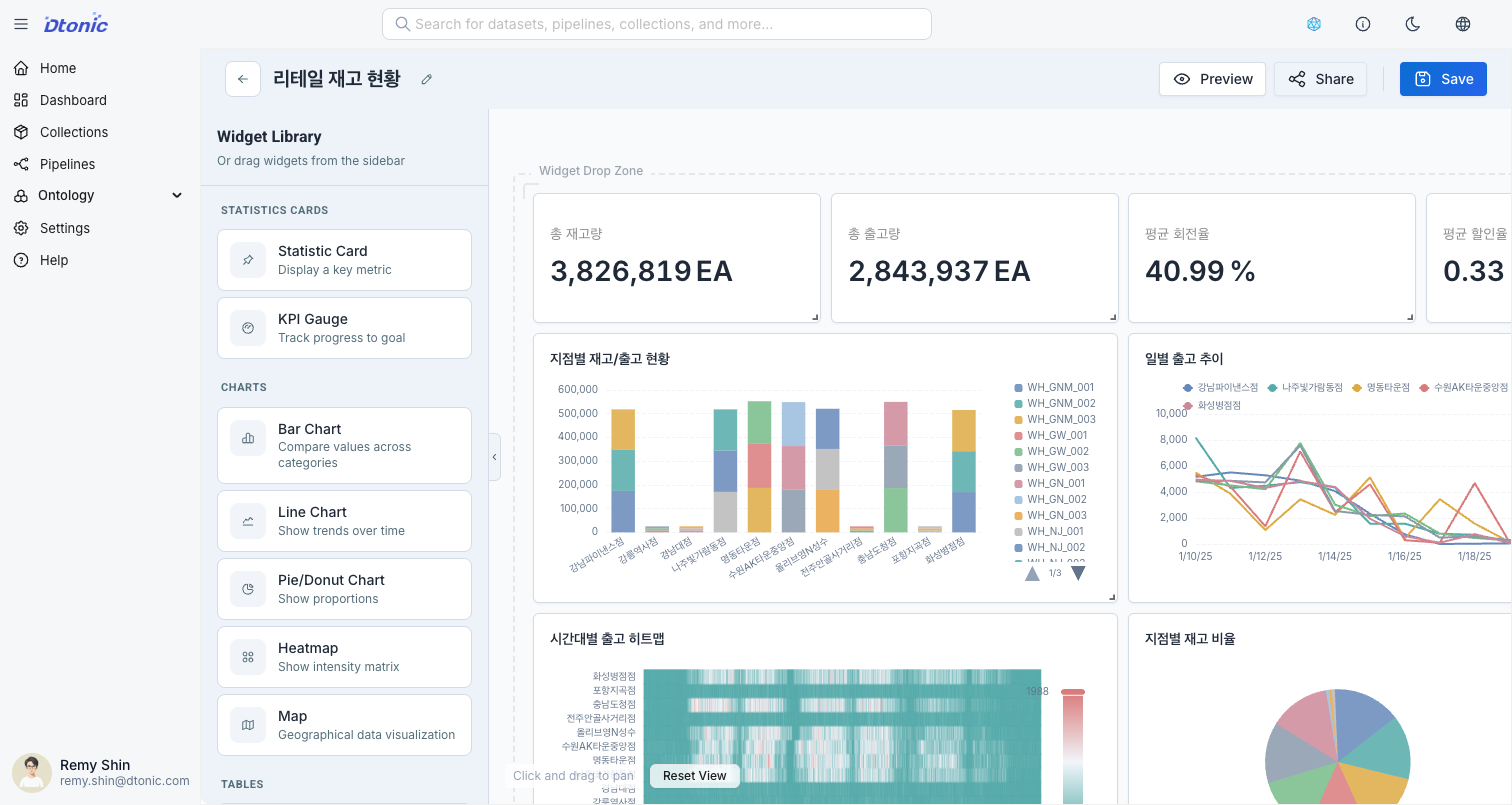The height and width of the screenshot is (805, 1512).
Task: Open Home in the sidebar
Action: [x=100, y=68]
